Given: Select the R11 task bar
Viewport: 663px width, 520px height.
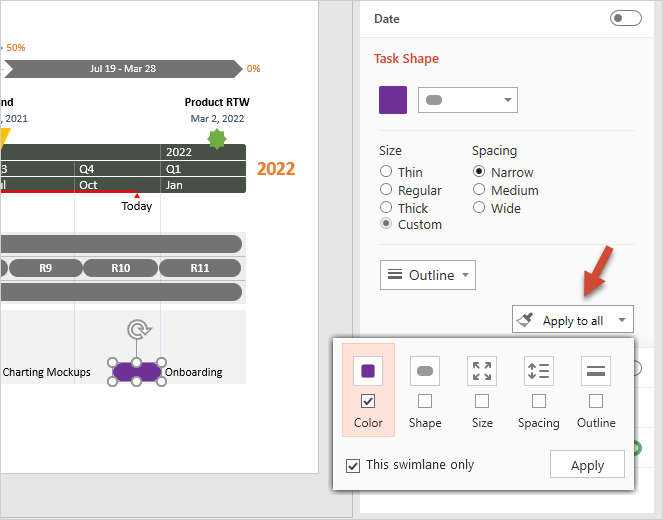Looking at the screenshot, I should (200, 268).
